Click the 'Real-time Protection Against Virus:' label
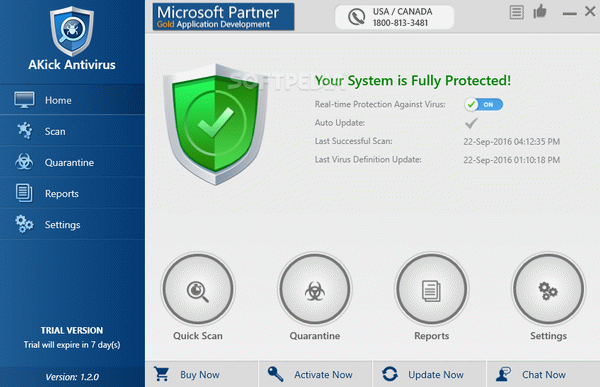The height and width of the screenshot is (387, 600). [x=380, y=104]
